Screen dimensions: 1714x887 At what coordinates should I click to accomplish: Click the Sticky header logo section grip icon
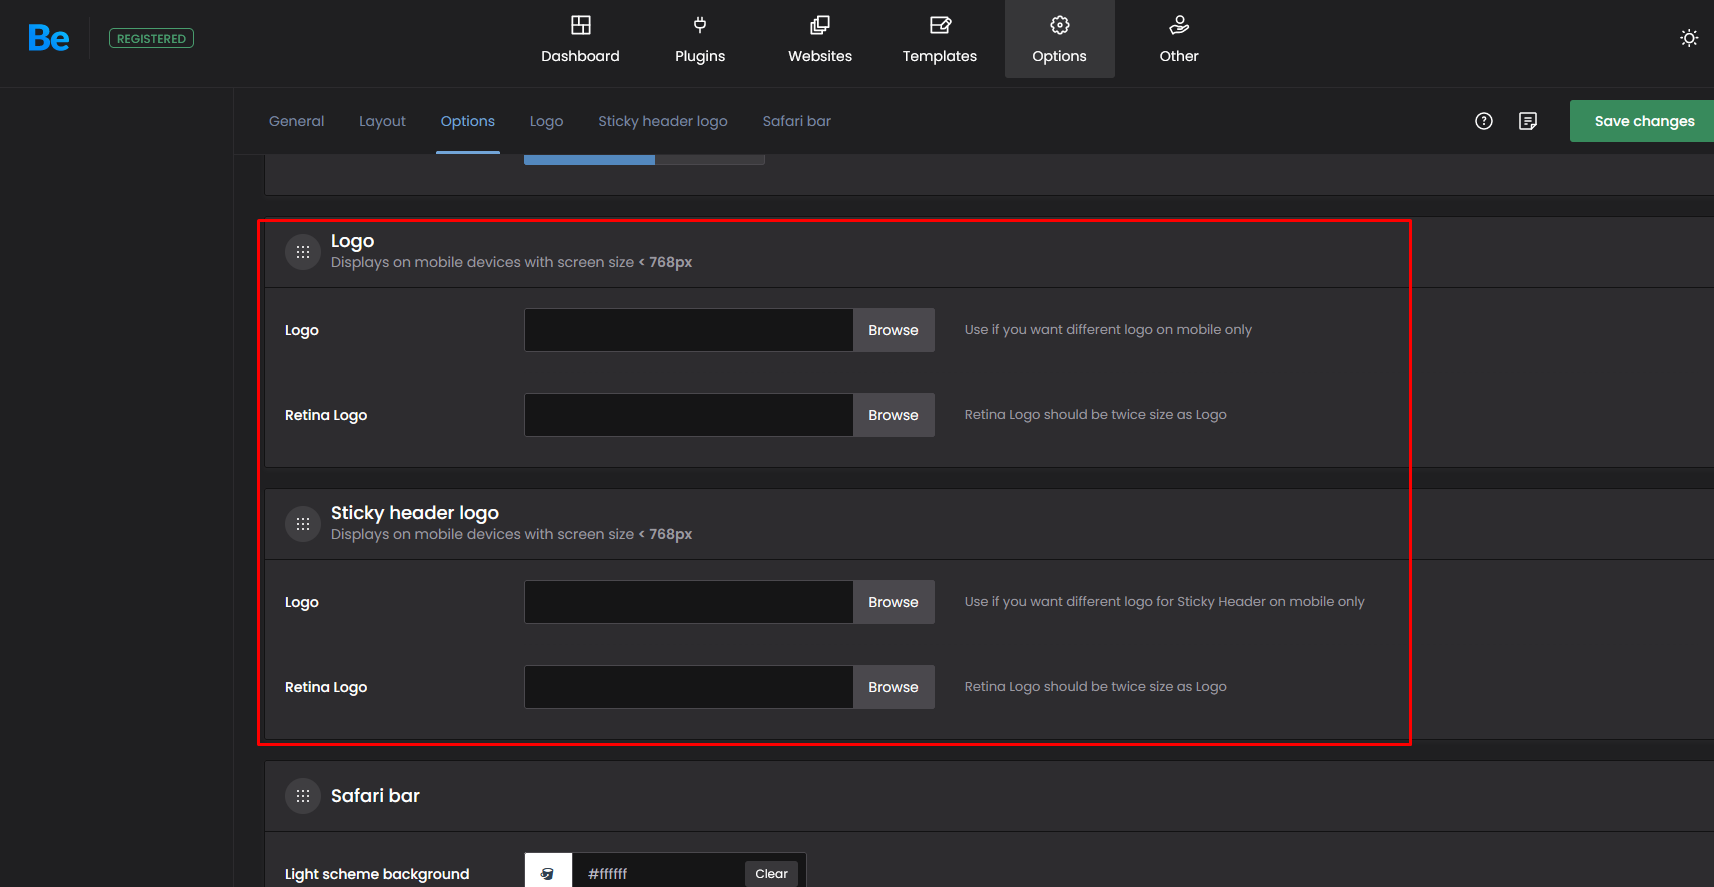click(303, 524)
